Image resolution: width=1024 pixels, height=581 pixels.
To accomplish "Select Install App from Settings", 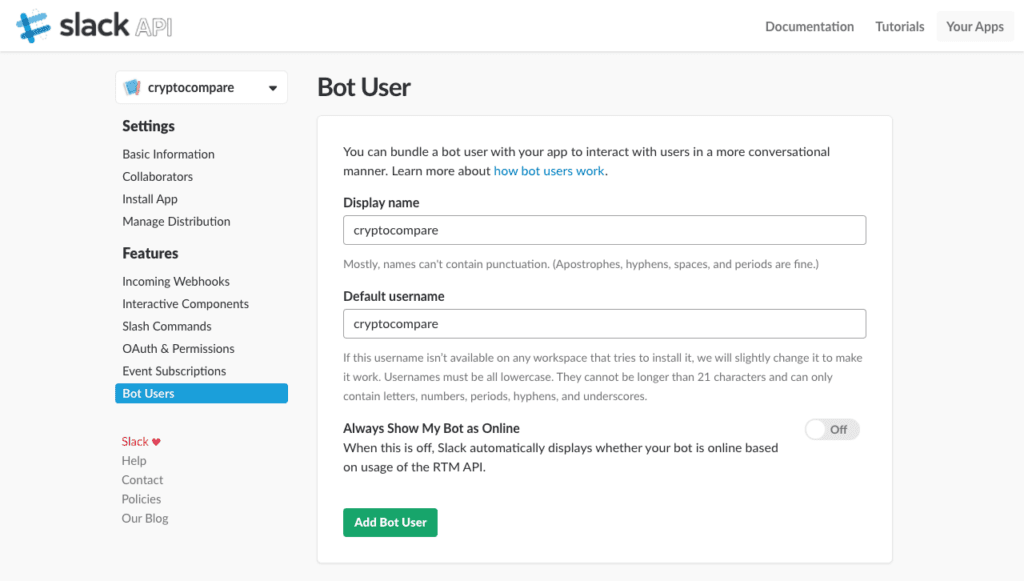I will (149, 199).
